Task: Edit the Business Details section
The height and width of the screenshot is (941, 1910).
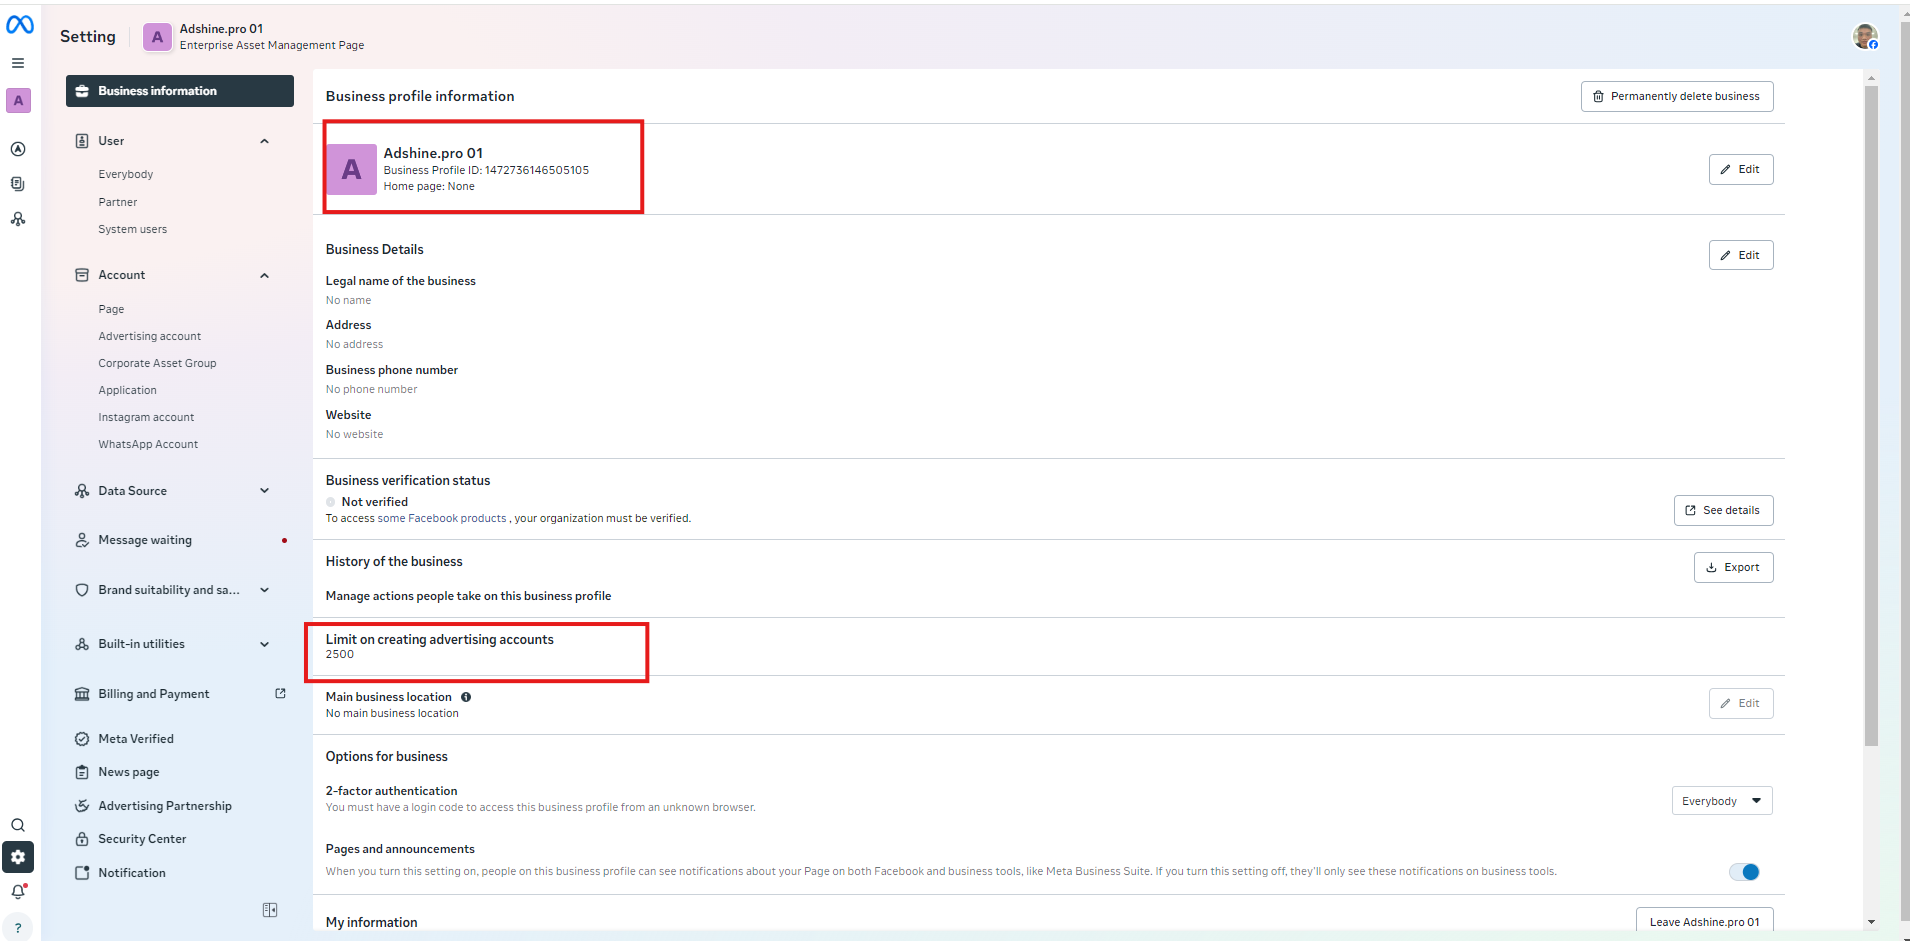Action: [1741, 255]
